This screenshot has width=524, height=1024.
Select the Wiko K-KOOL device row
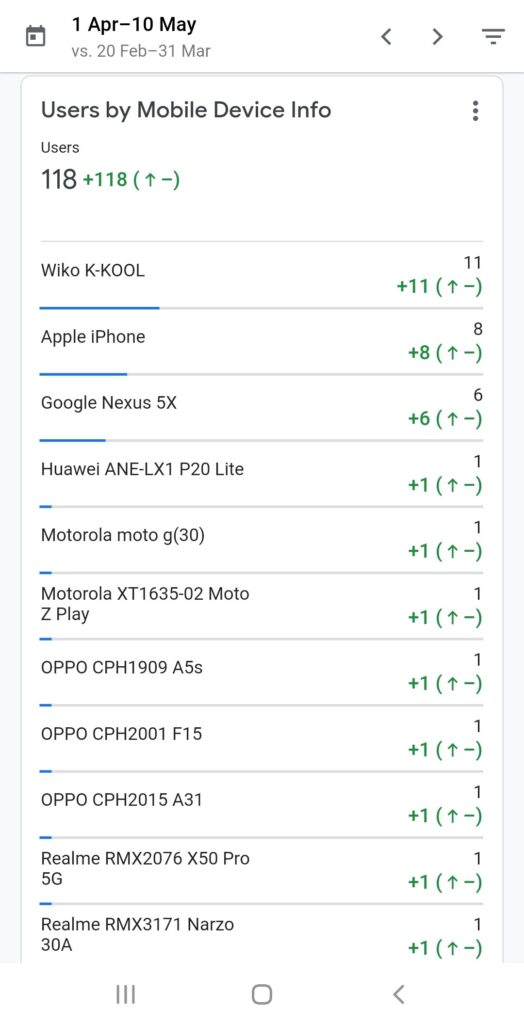click(x=261, y=275)
